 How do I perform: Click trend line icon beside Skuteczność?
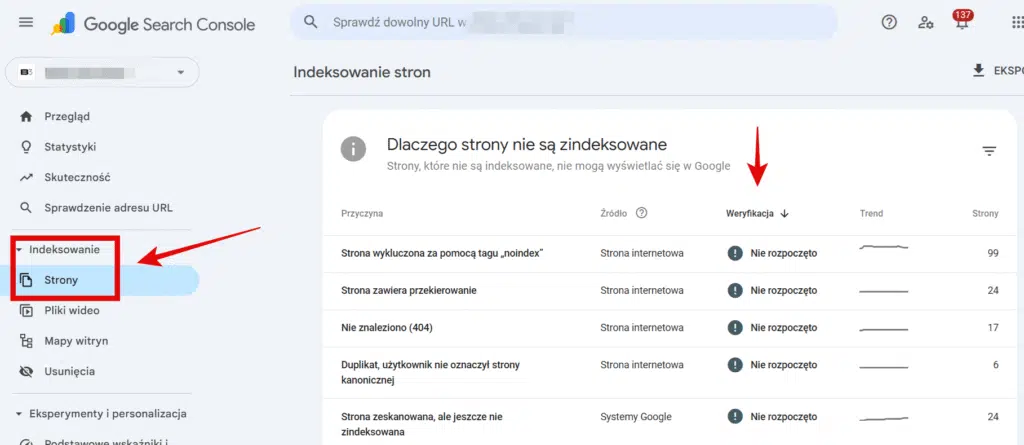point(26,177)
